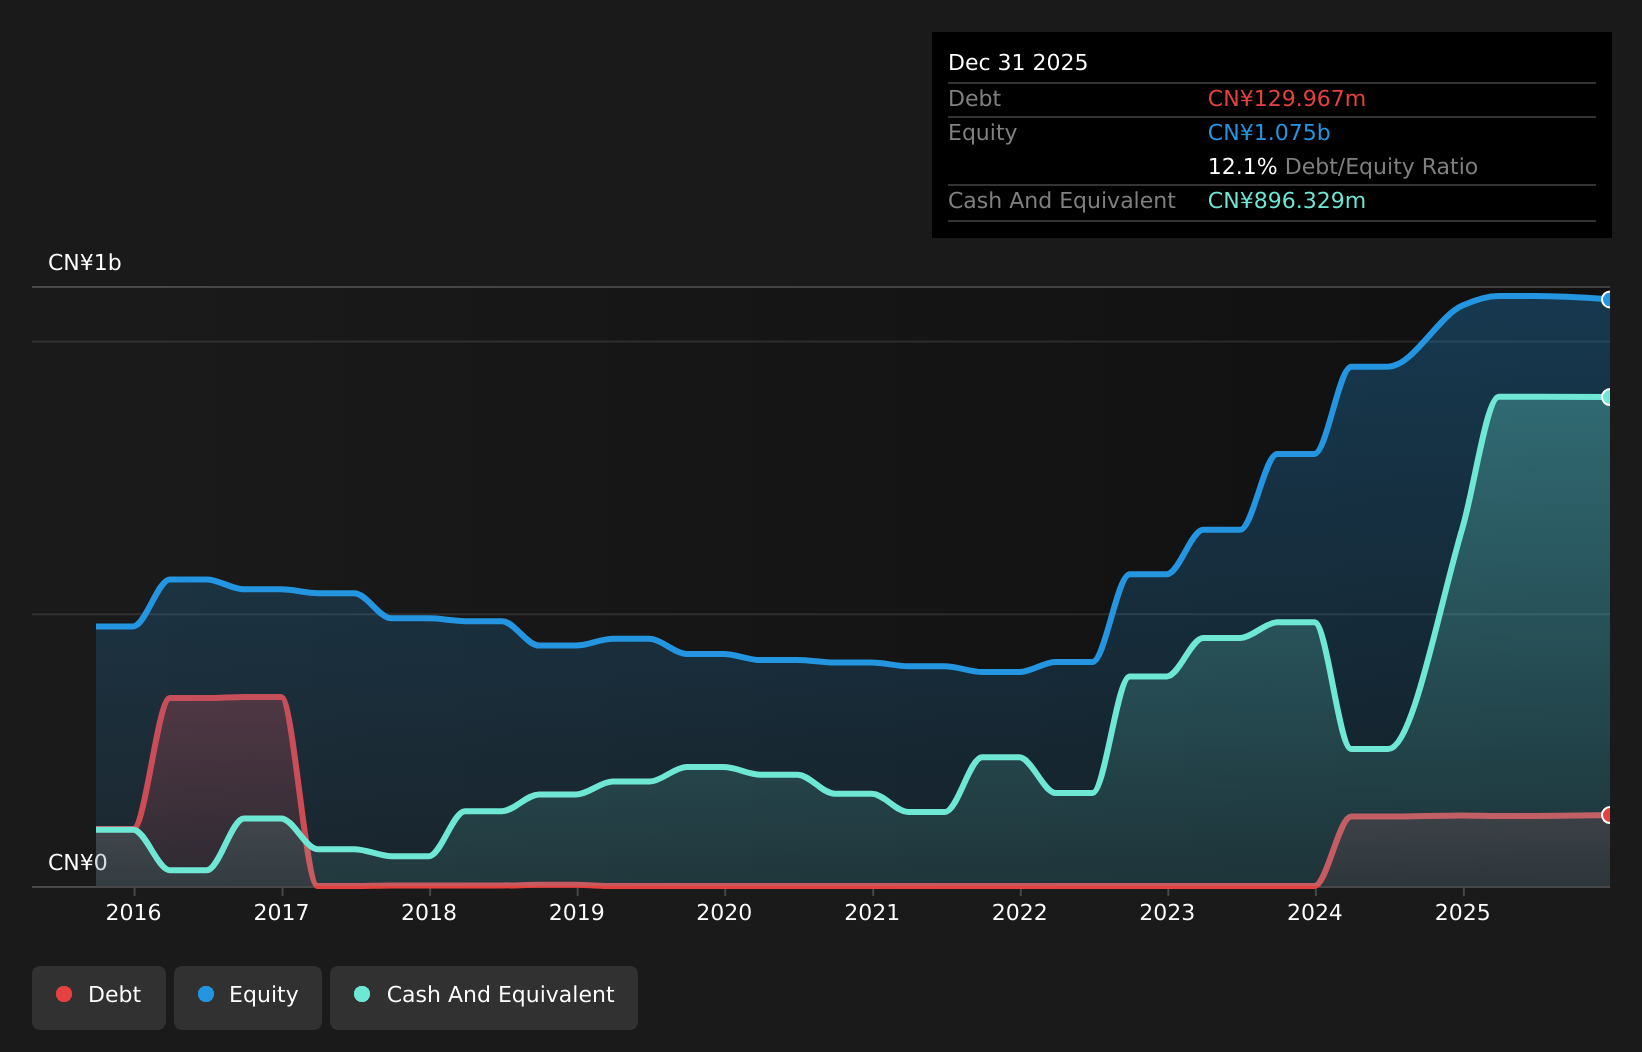
Task: Click the 2018 x-axis label
Action: tap(429, 912)
